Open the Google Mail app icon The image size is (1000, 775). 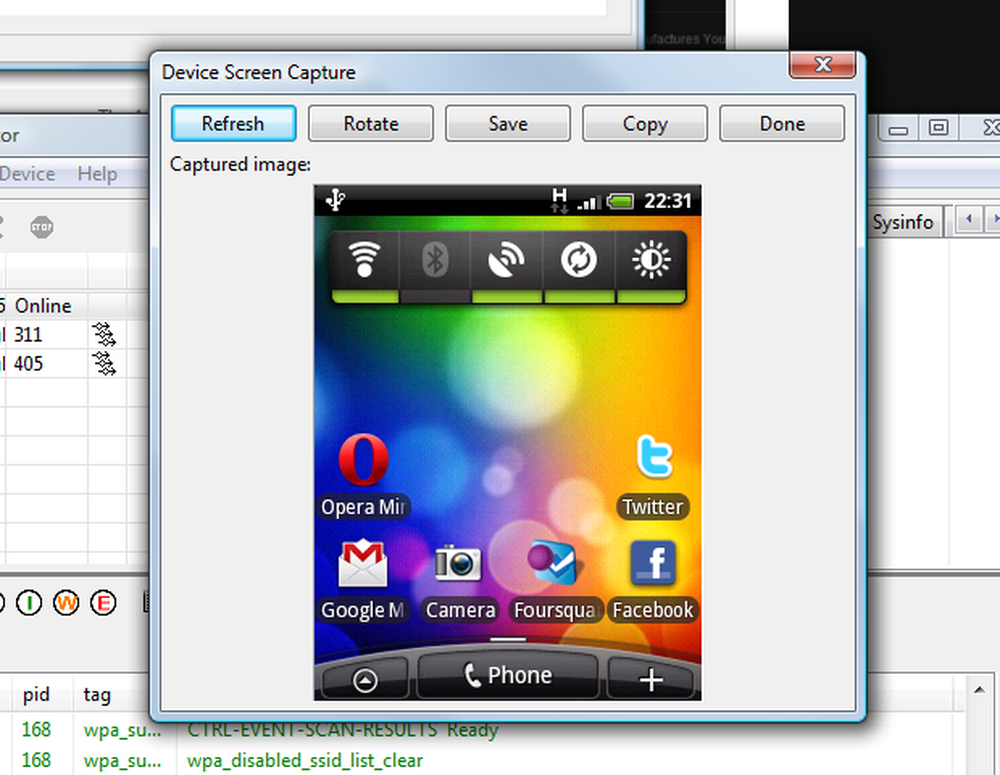364,580
